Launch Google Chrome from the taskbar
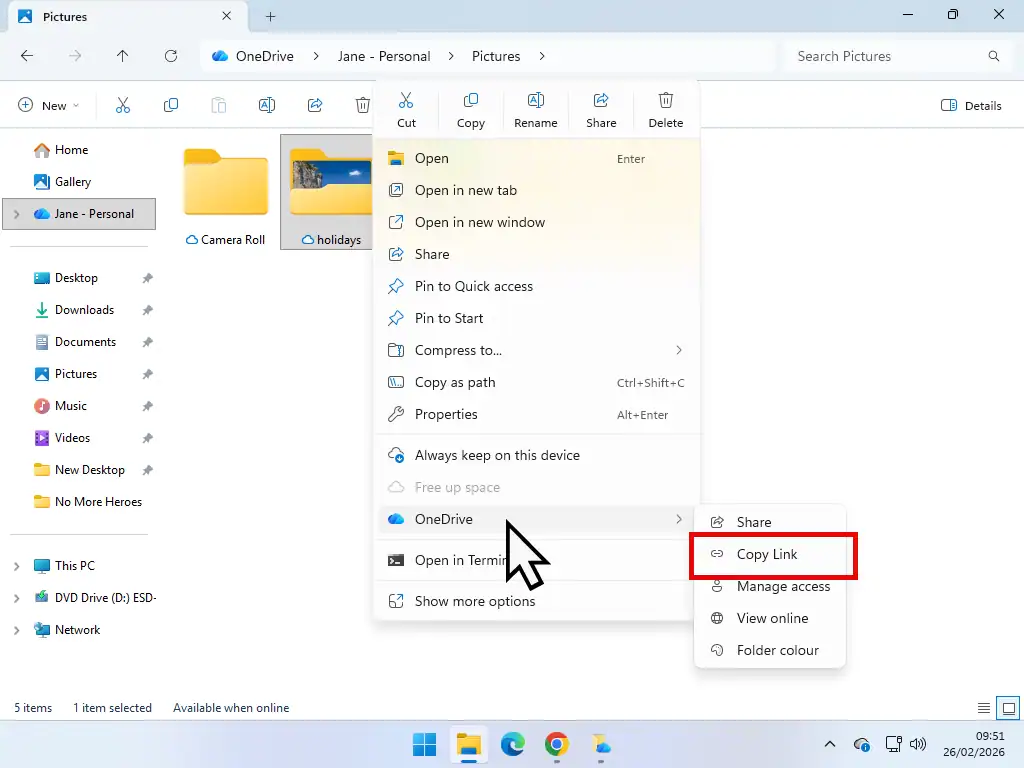This screenshot has width=1024, height=768. tap(557, 745)
